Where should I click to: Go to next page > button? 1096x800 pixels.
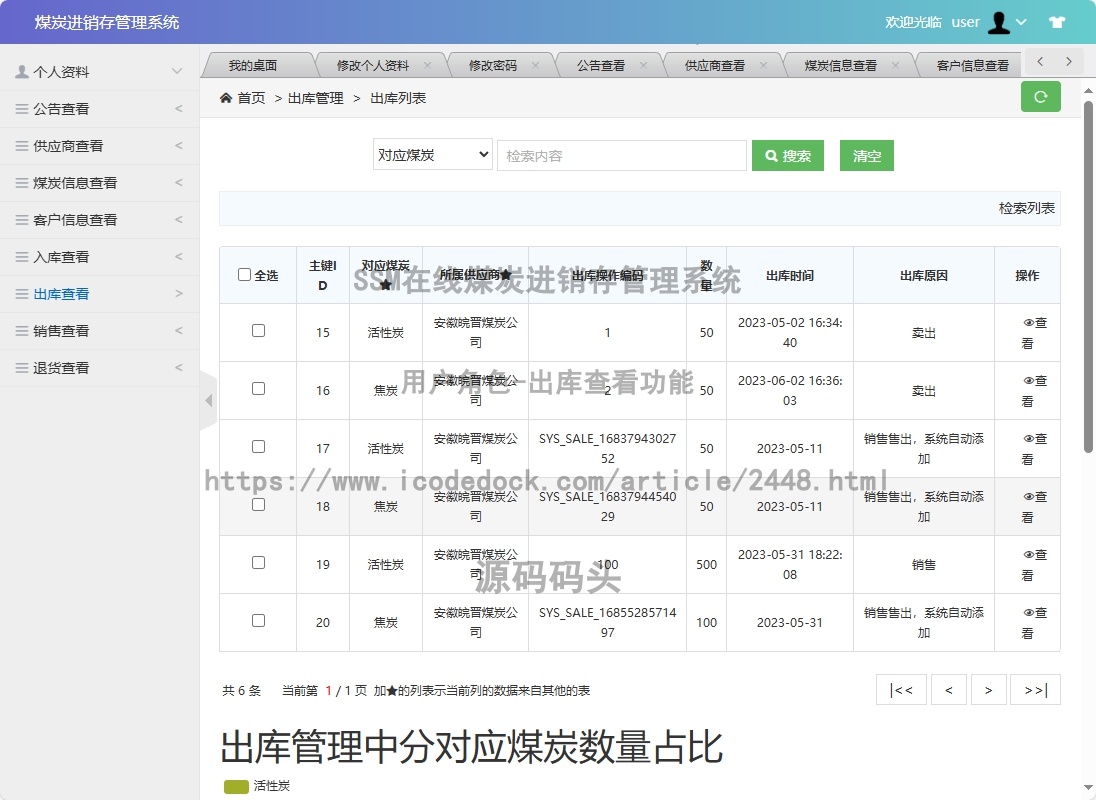pyautogui.click(x=988, y=690)
